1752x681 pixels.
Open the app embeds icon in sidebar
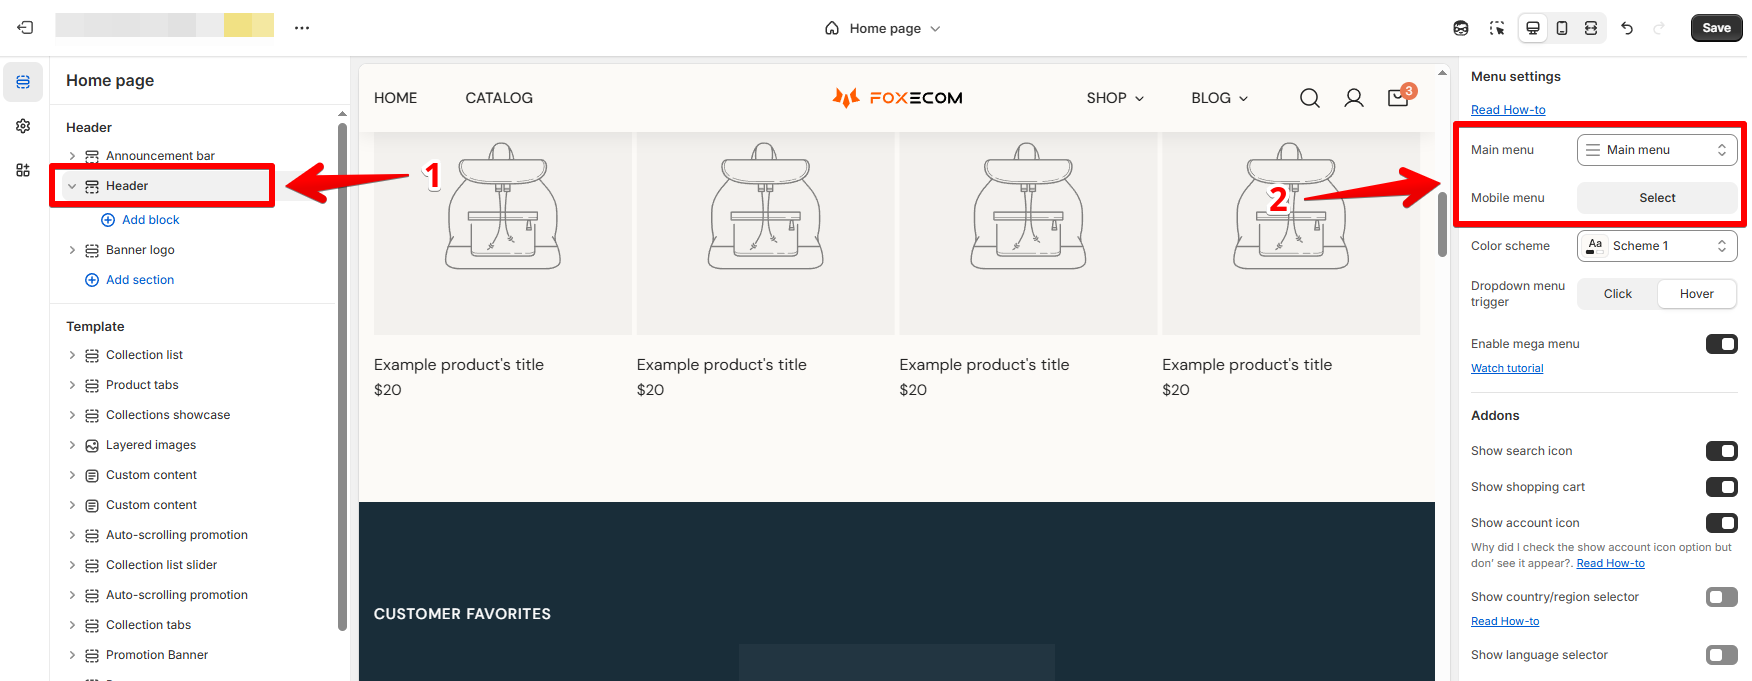pos(23,170)
